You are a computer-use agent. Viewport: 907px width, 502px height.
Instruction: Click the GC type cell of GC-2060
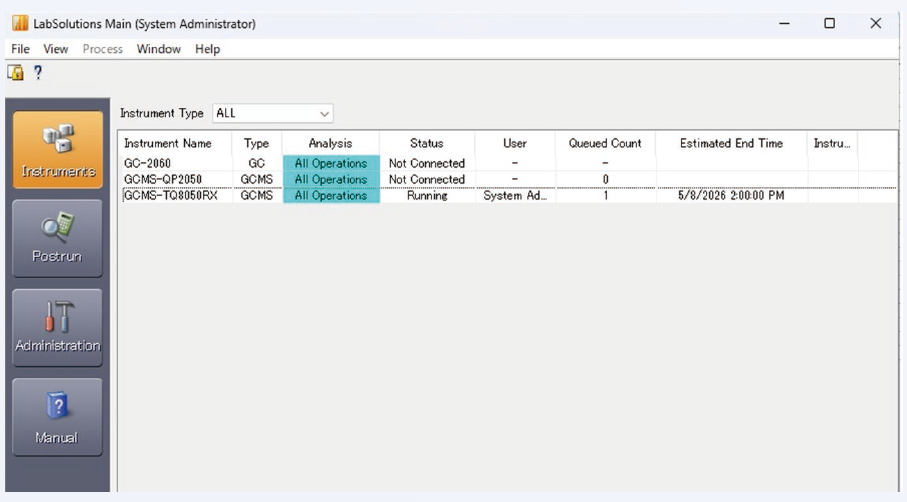click(x=256, y=163)
